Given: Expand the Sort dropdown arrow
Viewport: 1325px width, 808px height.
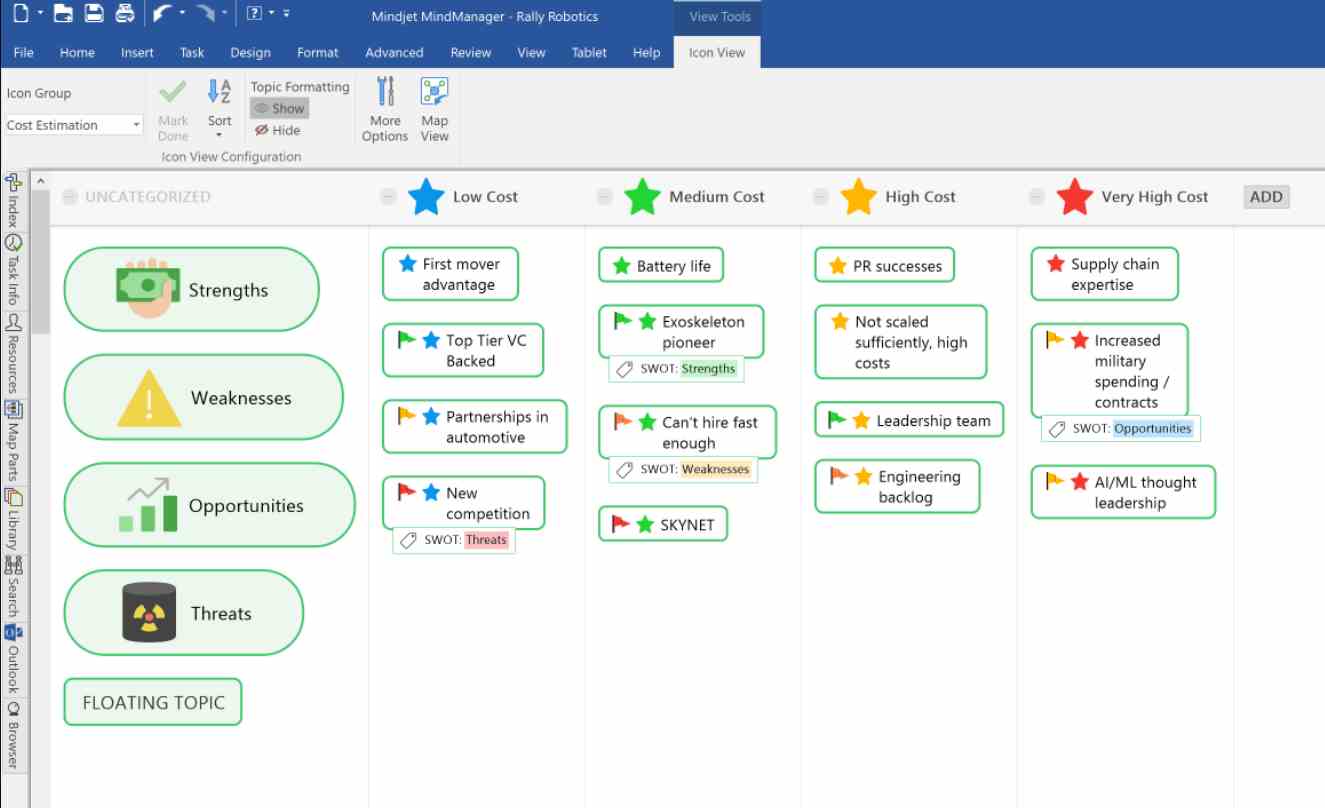Looking at the screenshot, I should (219, 135).
